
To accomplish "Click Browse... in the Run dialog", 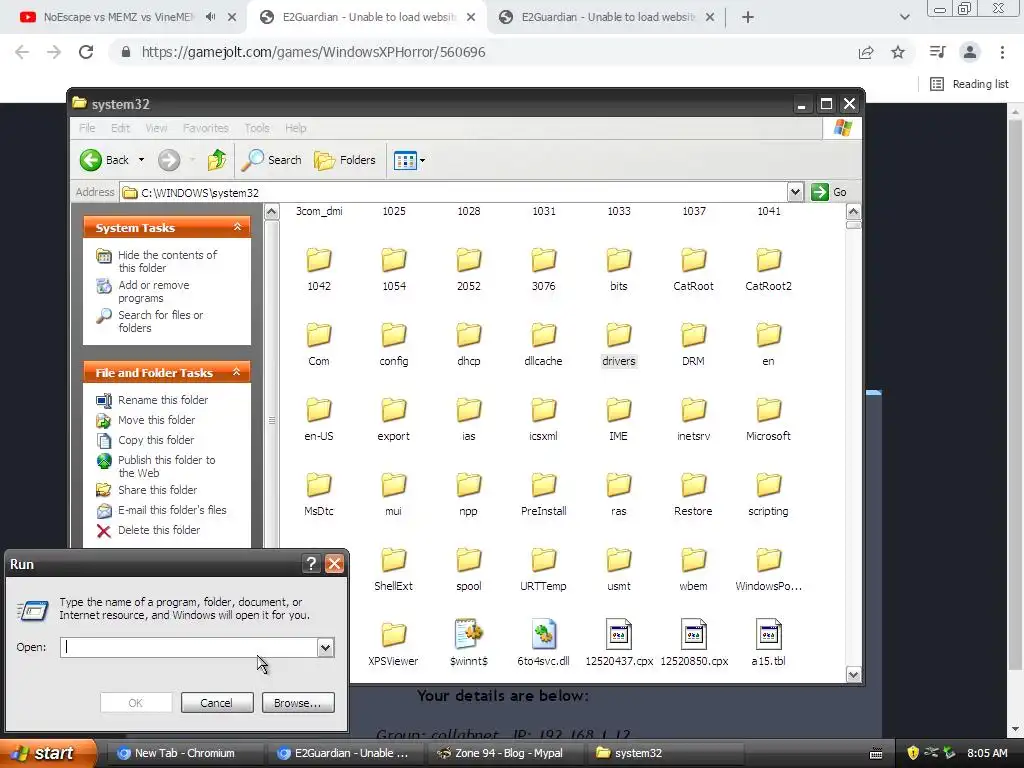I will point(298,703).
